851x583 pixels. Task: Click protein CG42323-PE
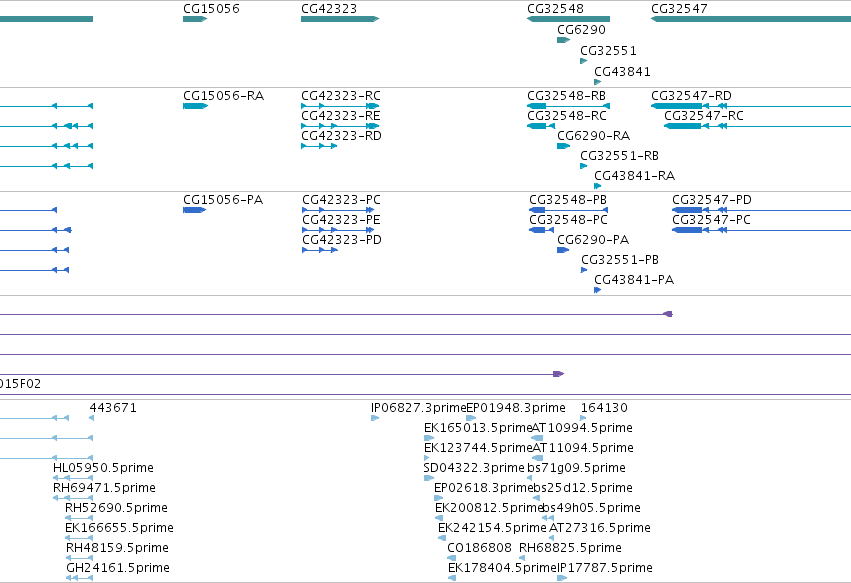coord(338,230)
